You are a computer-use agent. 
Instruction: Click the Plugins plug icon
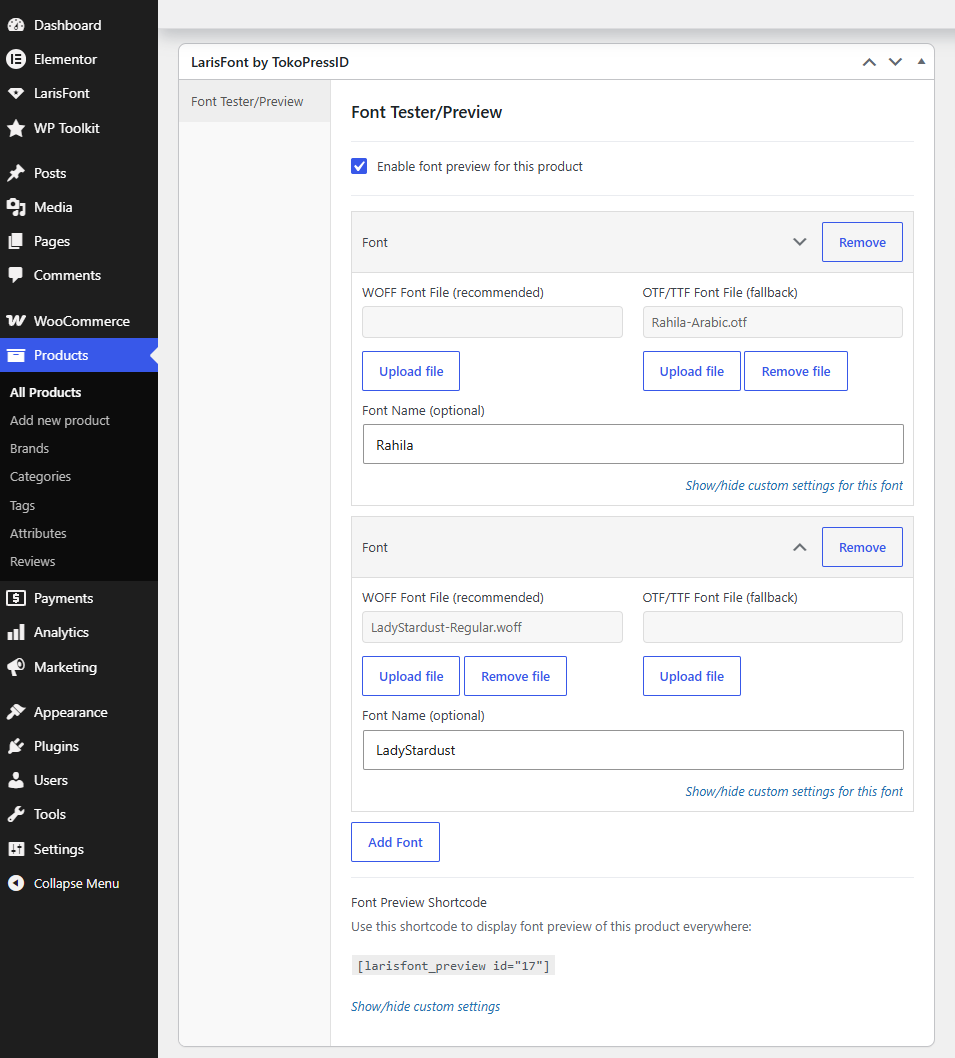[x=16, y=746]
